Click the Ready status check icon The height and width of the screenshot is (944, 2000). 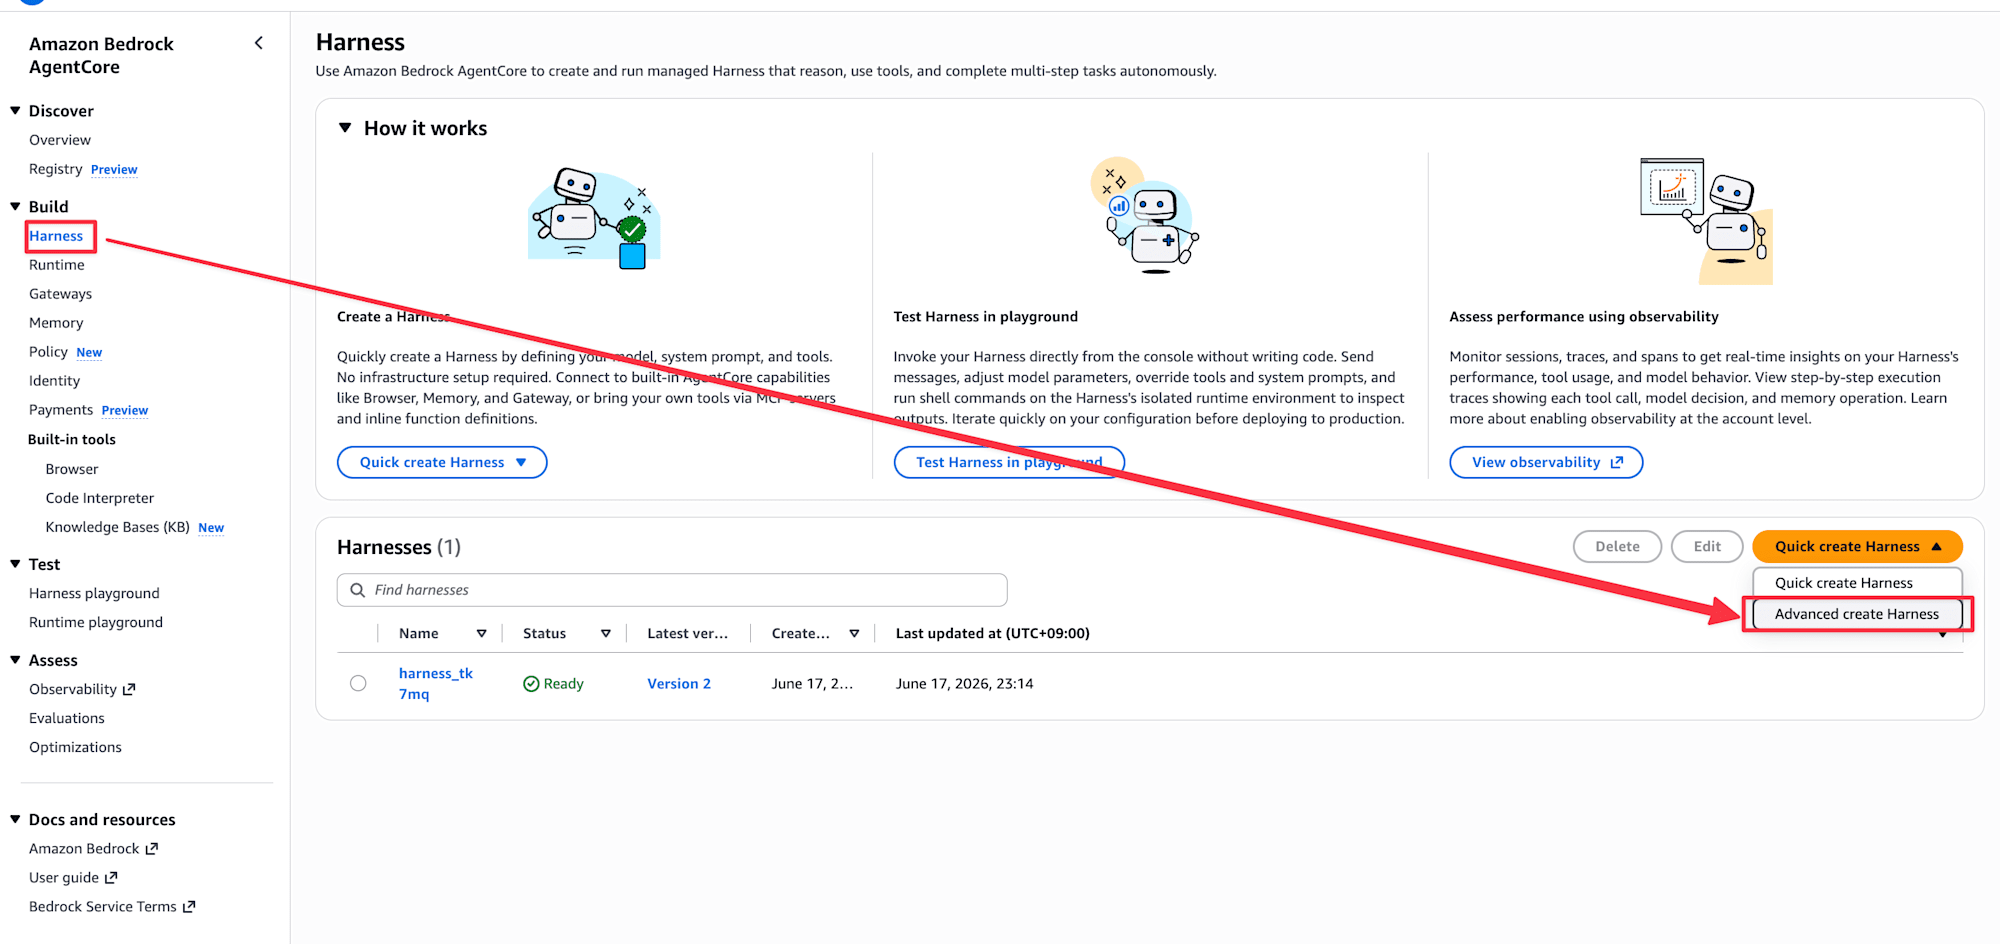coord(531,684)
